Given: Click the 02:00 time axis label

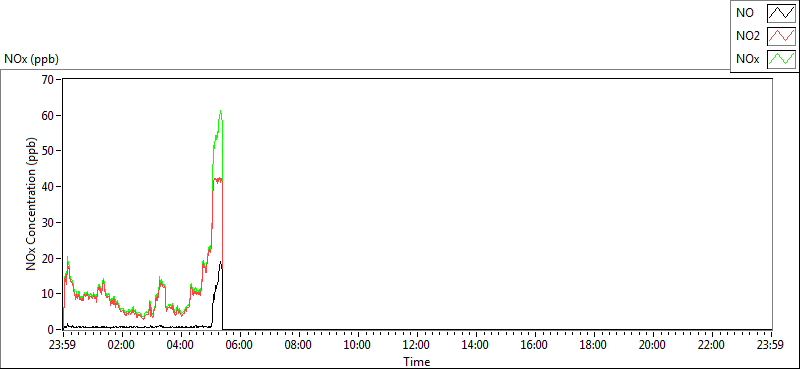Looking at the screenshot, I should coord(121,344).
